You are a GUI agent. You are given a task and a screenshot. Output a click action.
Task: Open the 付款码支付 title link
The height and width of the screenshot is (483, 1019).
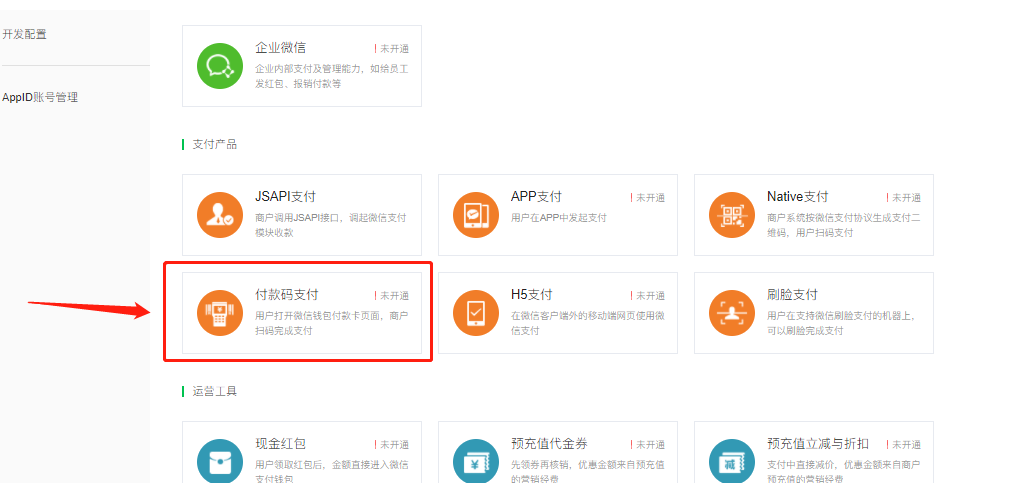(x=287, y=295)
